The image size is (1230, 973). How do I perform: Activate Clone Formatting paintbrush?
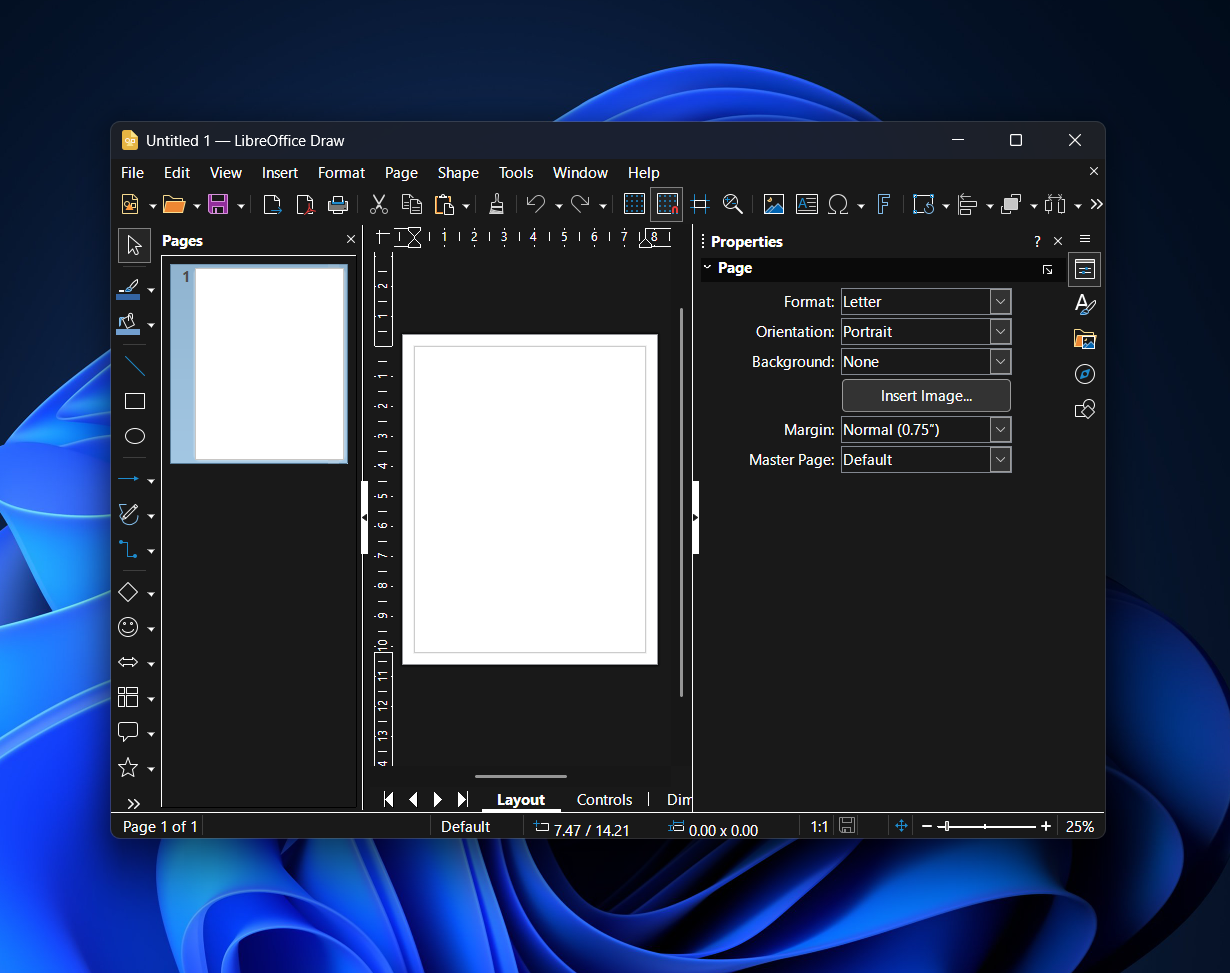coord(496,205)
